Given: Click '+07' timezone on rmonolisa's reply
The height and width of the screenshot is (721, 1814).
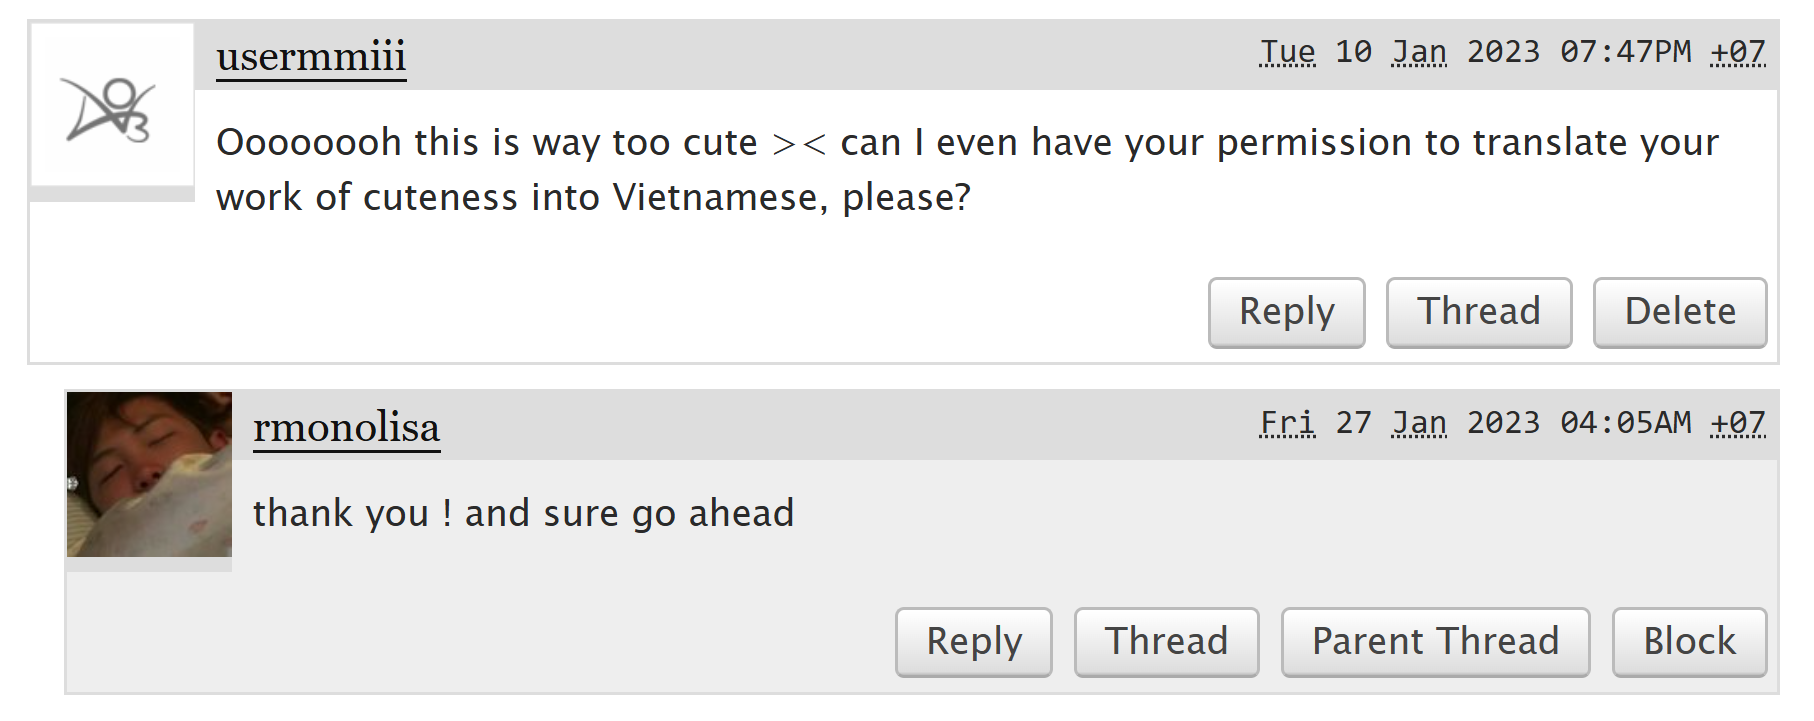Looking at the screenshot, I should pyautogui.click(x=1738, y=423).
